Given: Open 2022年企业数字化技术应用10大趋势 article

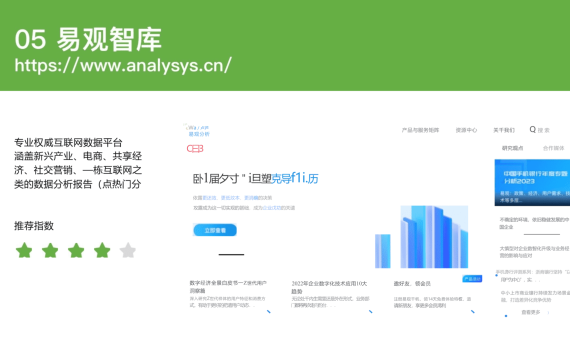Looking at the screenshot, I should pos(331,294).
